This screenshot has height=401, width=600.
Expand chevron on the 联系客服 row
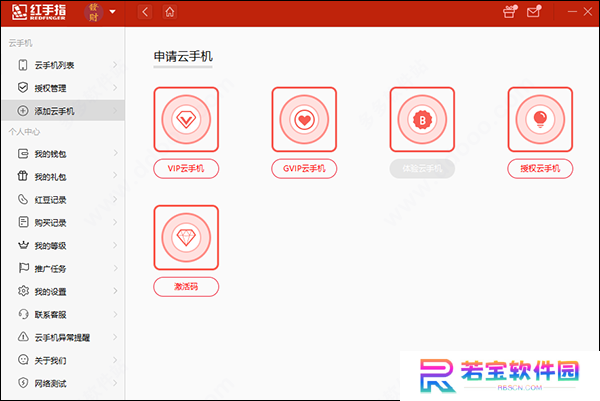click(x=115, y=314)
